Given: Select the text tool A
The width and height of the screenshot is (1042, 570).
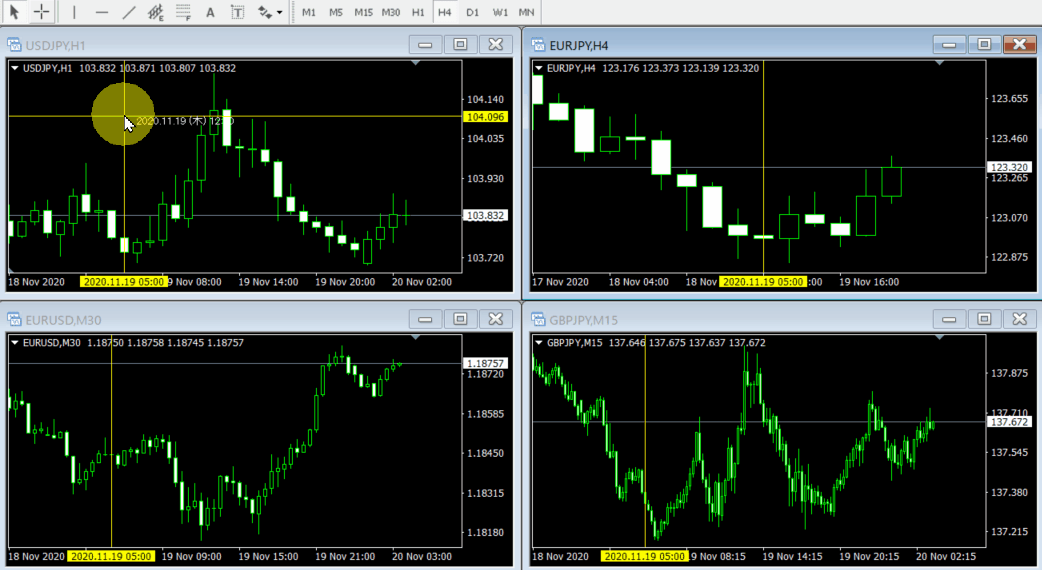Looking at the screenshot, I should (x=210, y=12).
